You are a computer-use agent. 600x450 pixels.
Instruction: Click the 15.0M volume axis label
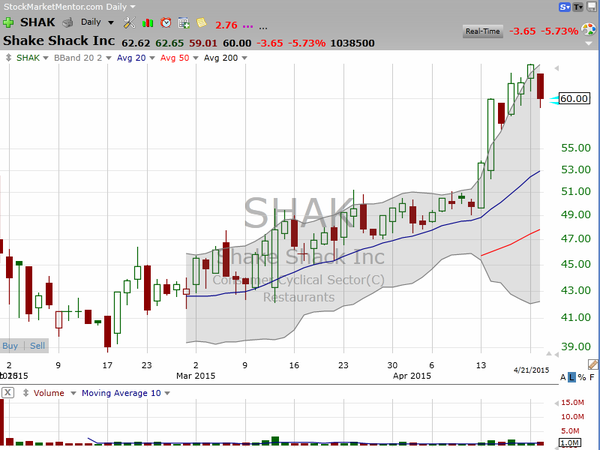572,403
